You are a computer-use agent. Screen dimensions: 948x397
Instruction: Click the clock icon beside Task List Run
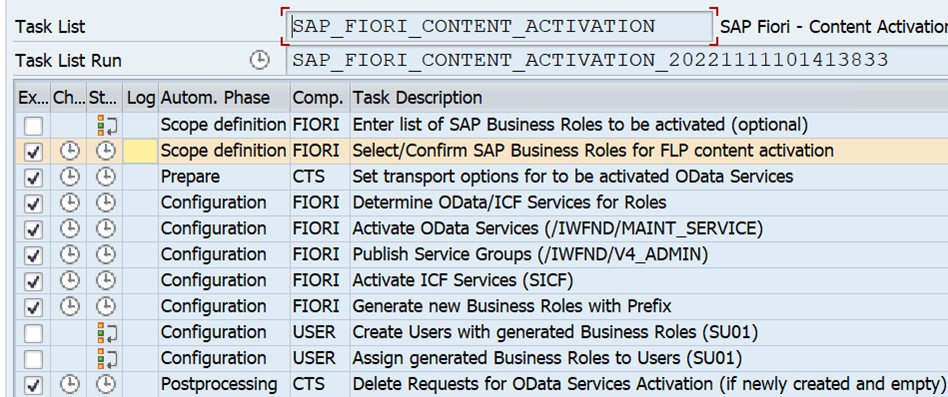259,60
